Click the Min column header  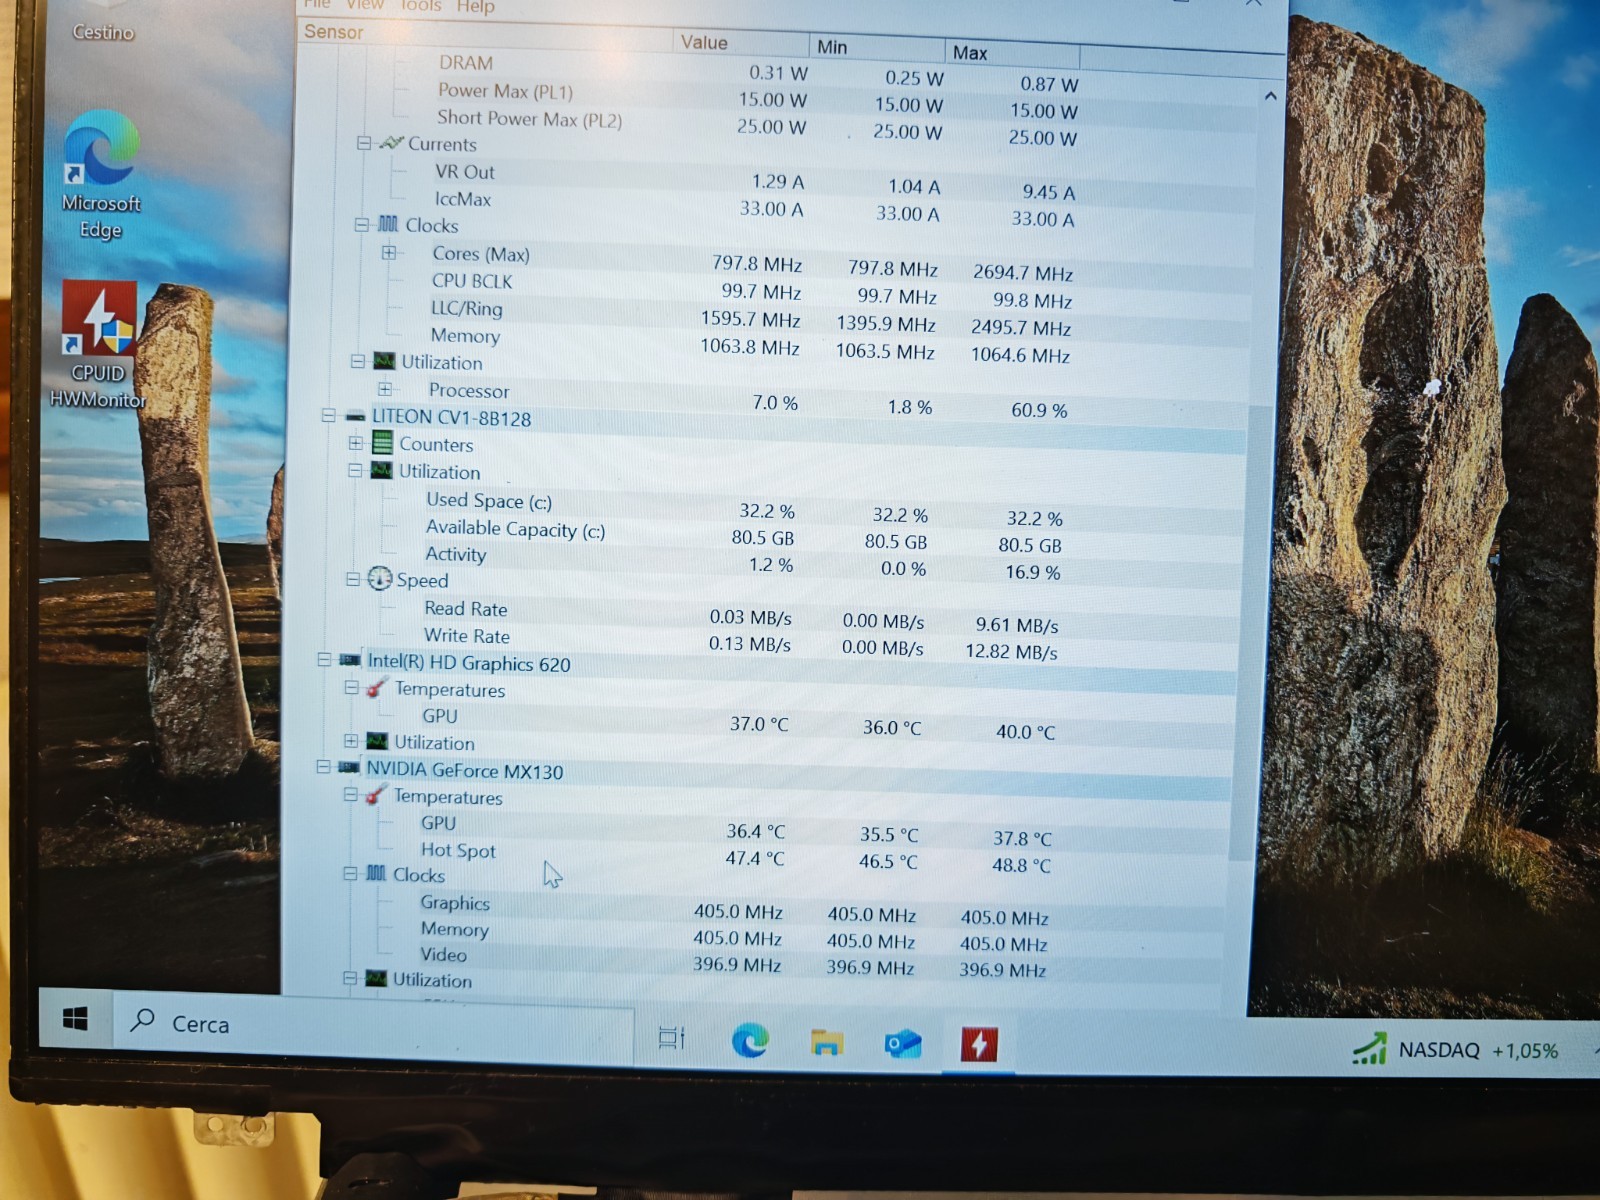(877, 48)
